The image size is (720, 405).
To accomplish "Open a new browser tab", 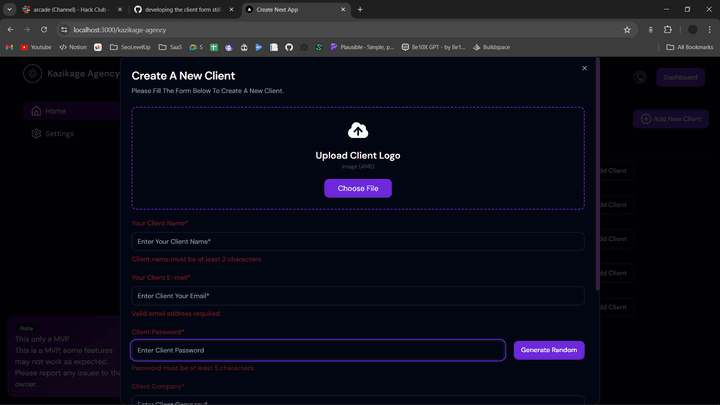I will [360, 10].
